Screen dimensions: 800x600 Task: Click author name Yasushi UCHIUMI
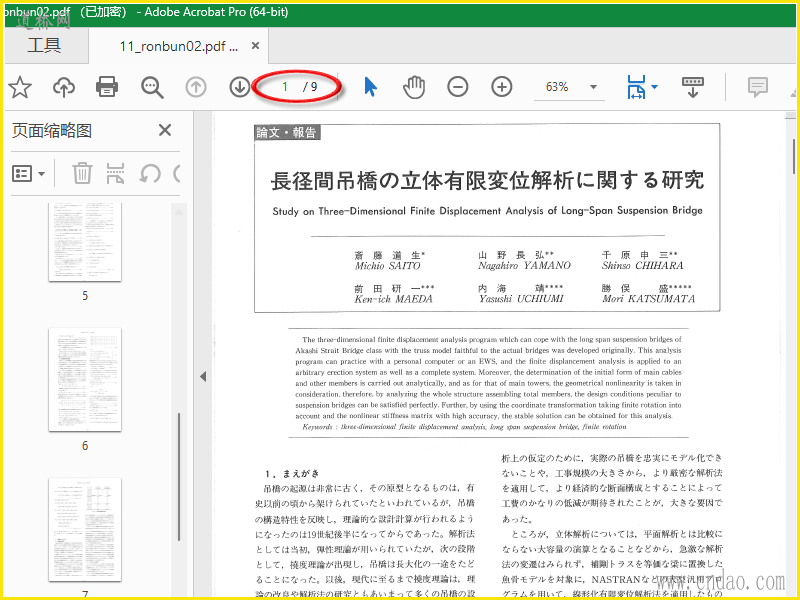click(x=521, y=299)
